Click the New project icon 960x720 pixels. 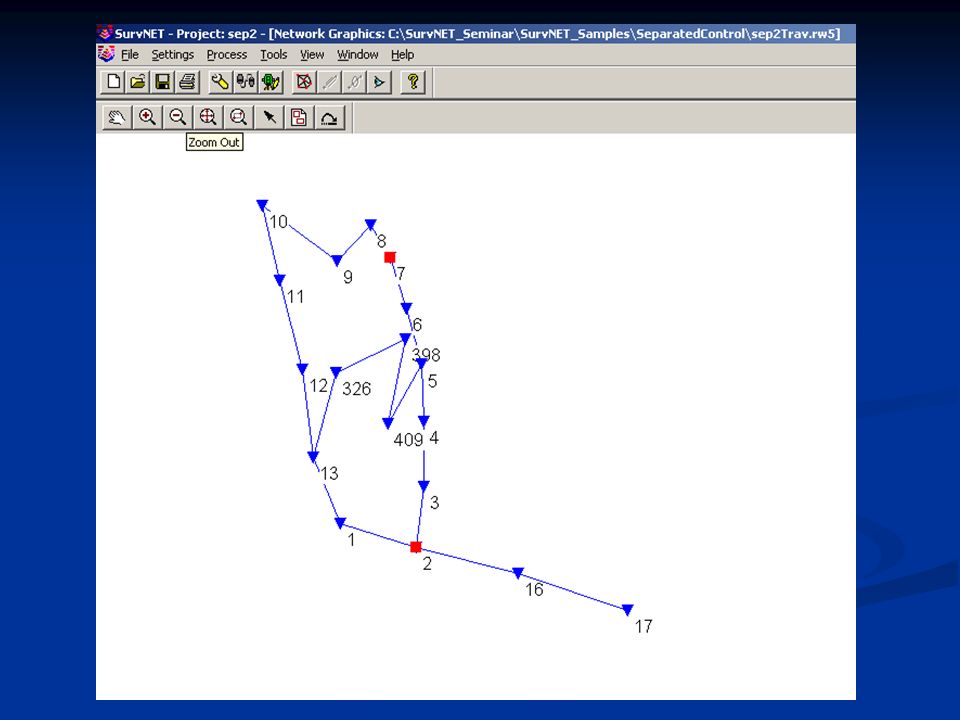(x=113, y=81)
